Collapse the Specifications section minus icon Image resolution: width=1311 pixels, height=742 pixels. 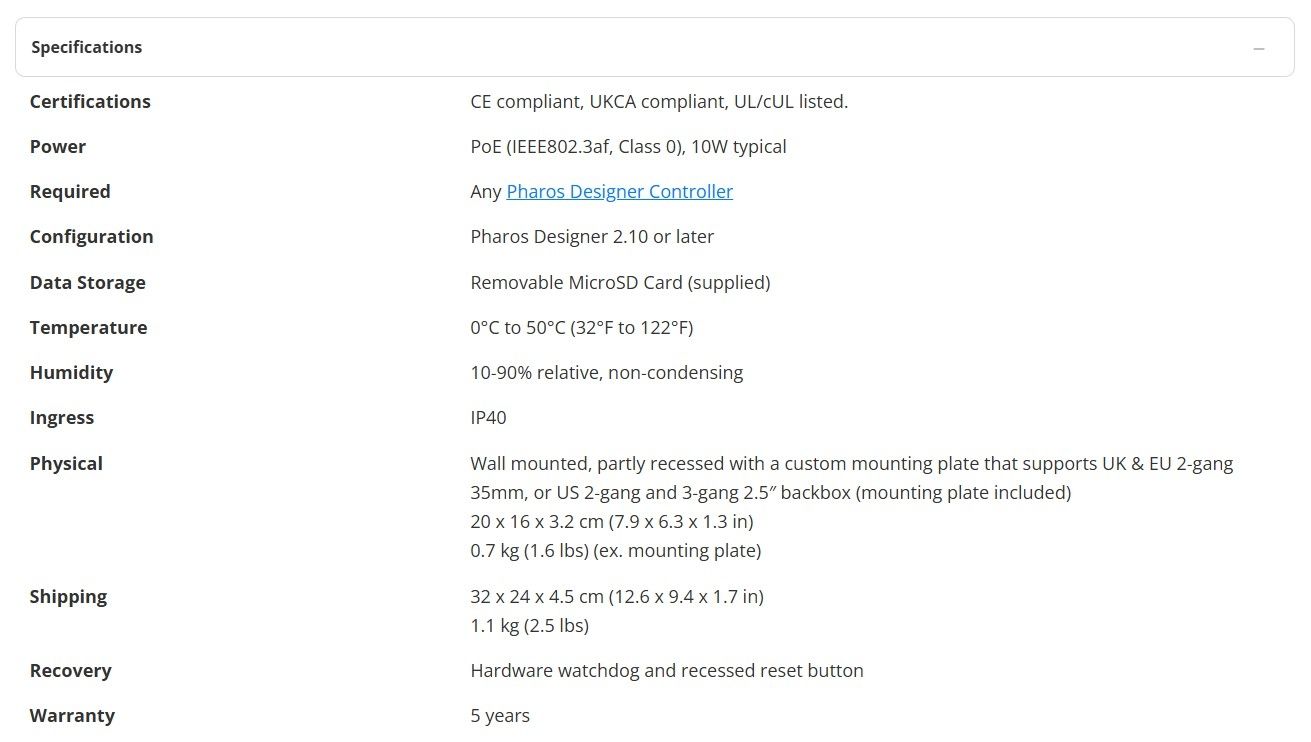click(1259, 48)
